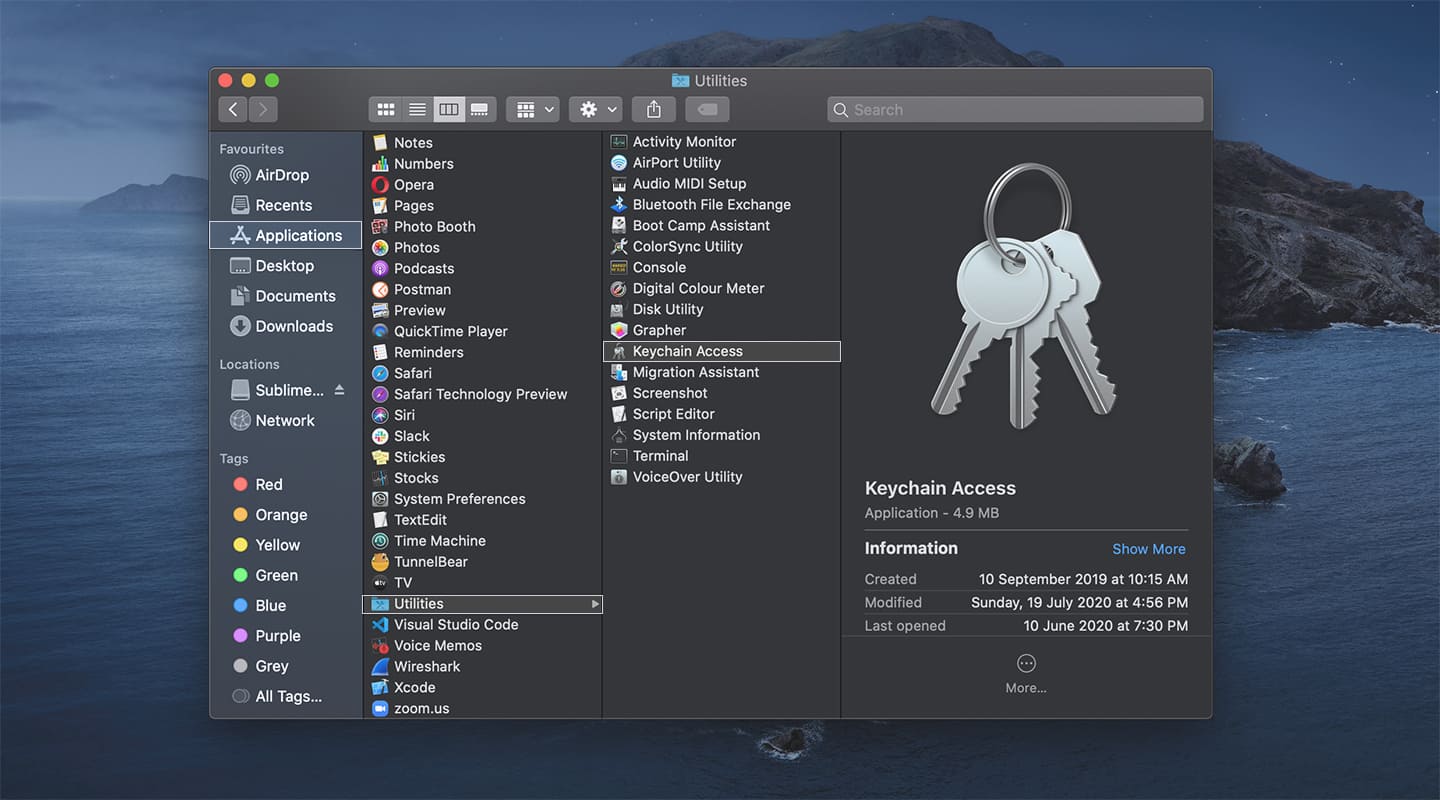Click inside the Search field
The height and width of the screenshot is (800, 1440).
pyautogui.click(x=1015, y=109)
